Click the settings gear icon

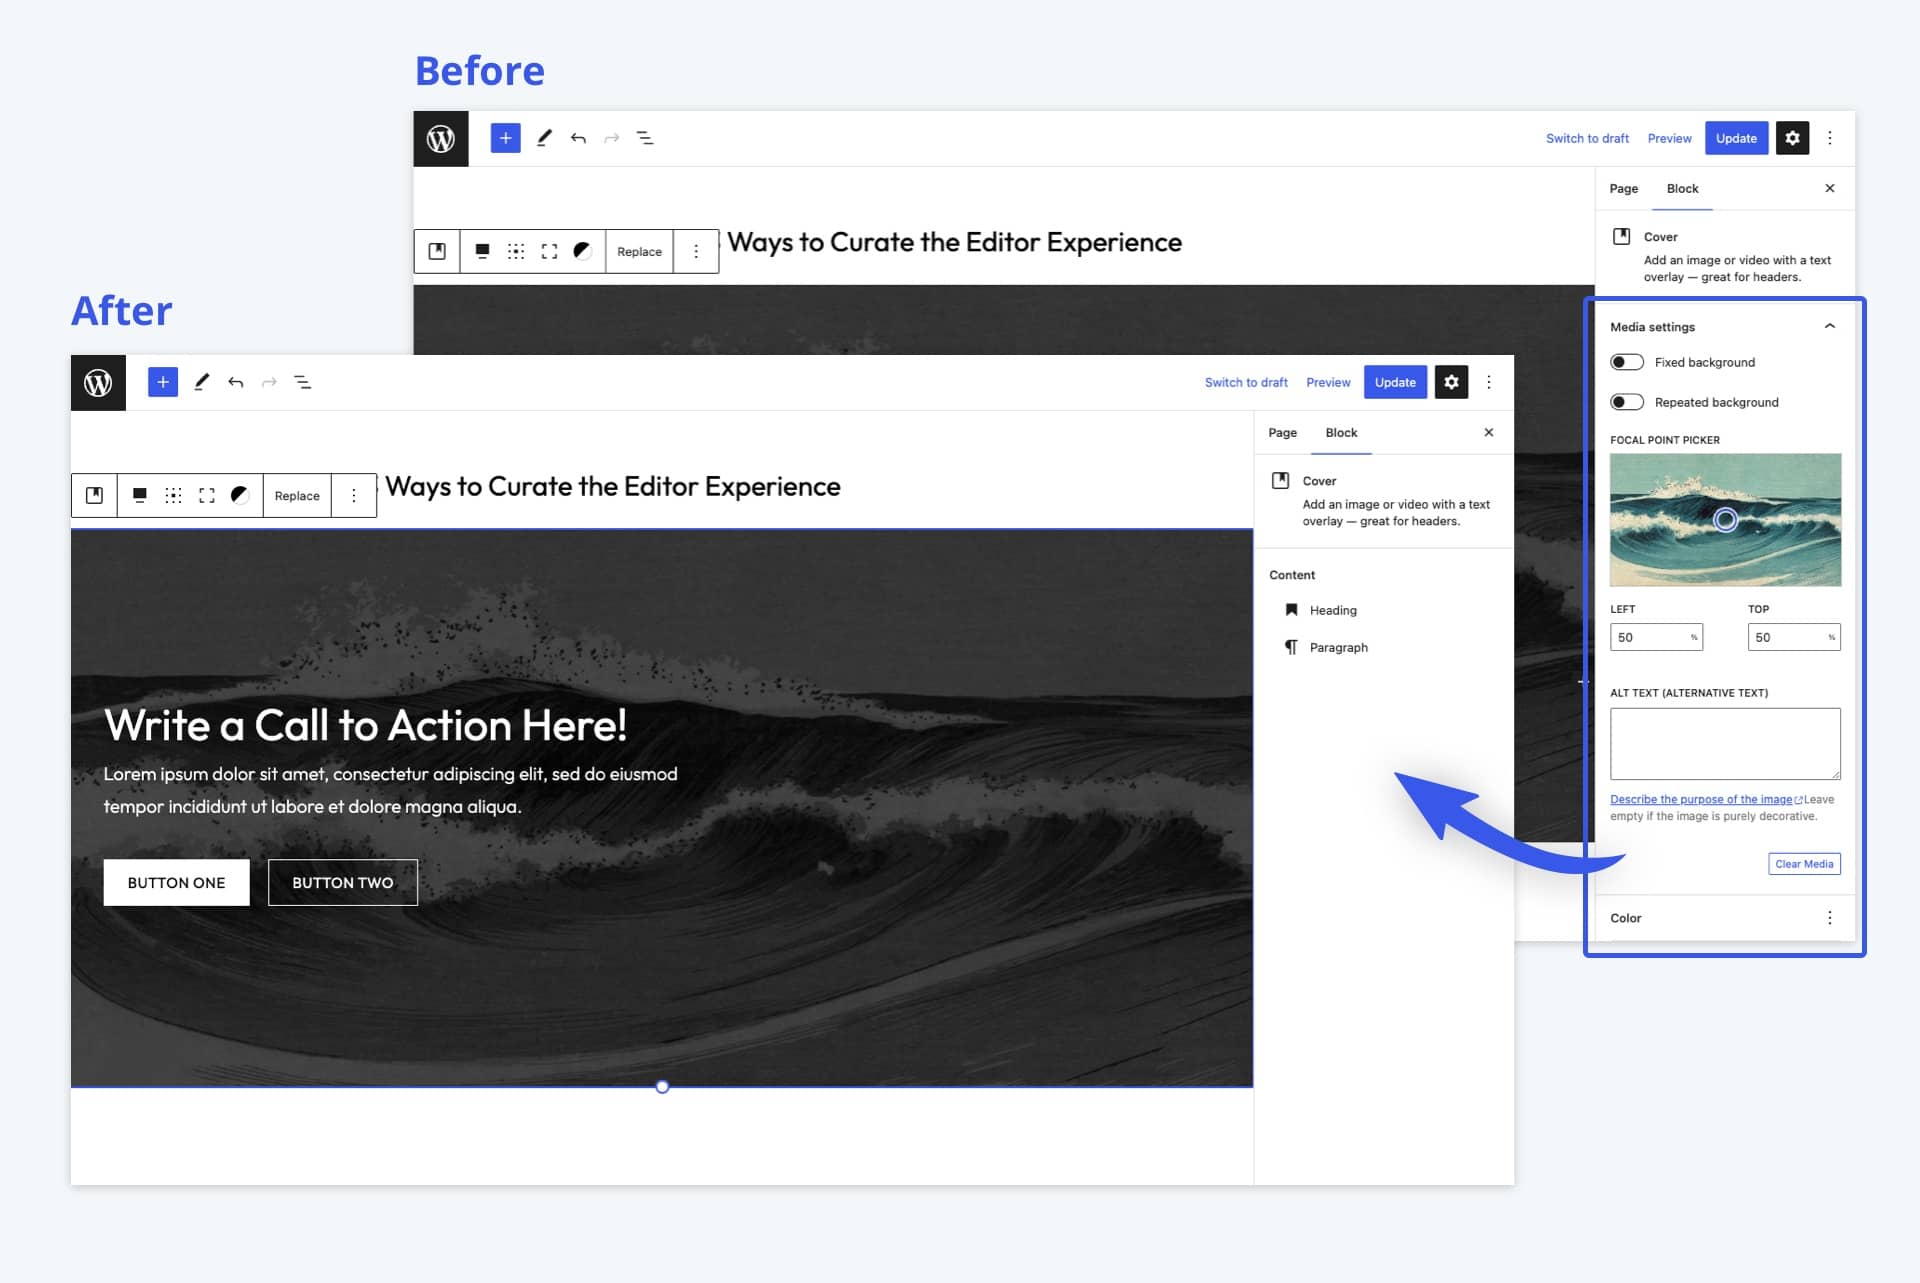tap(1450, 381)
